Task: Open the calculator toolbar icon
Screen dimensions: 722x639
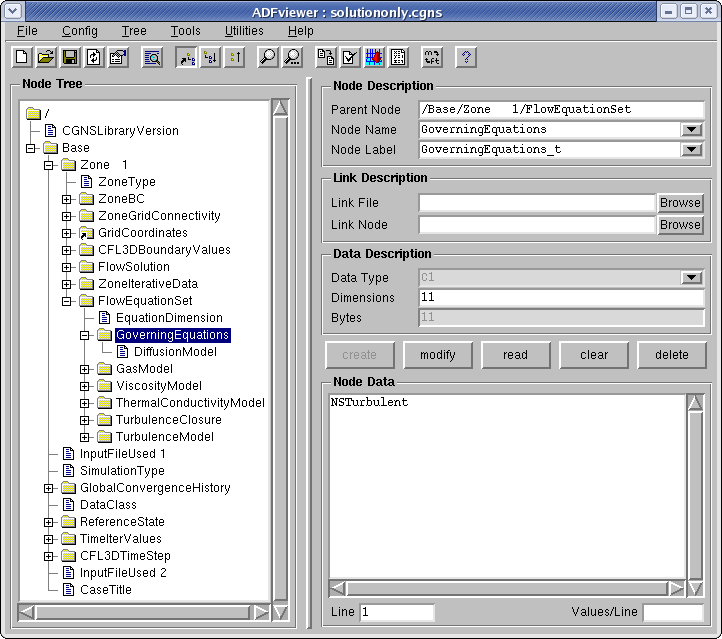Action: pos(398,57)
